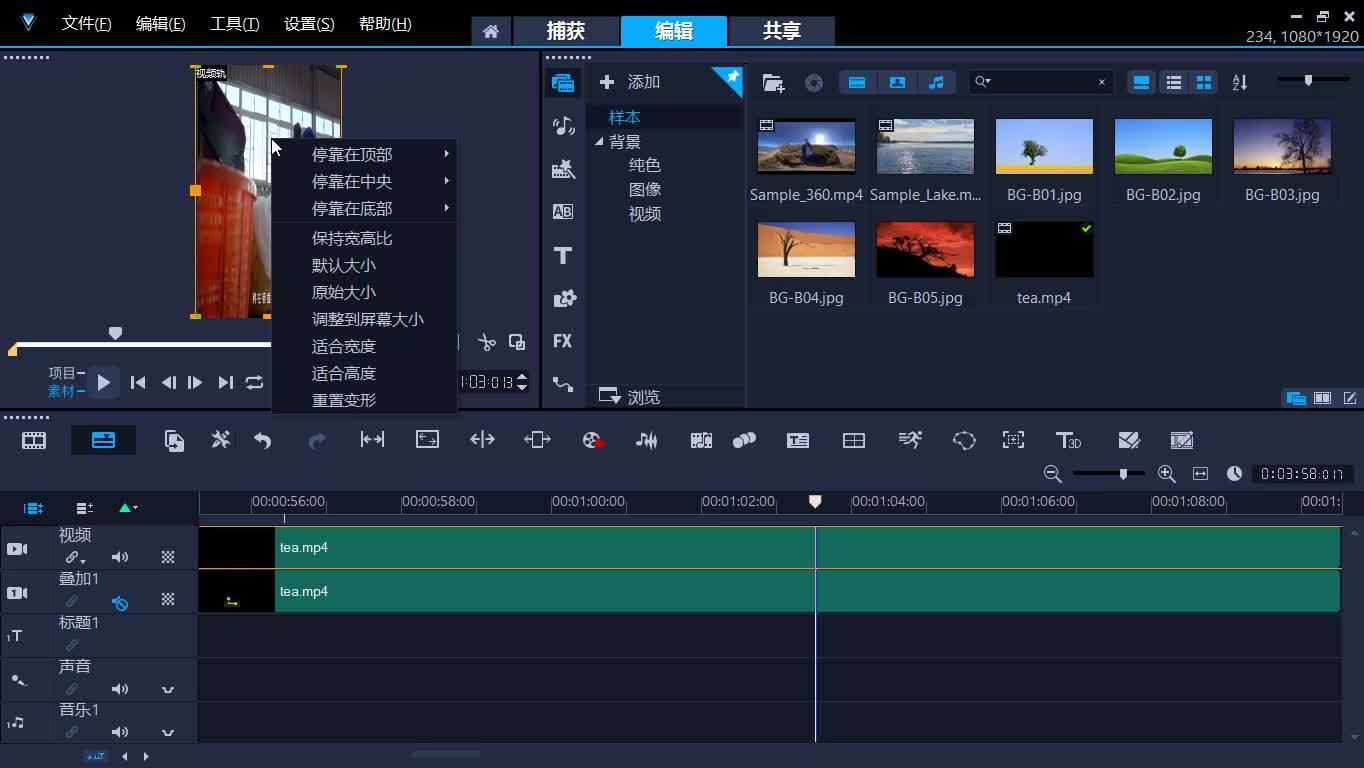Open the sound mixer tool
The width and height of the screenshot is (1364, 768).
point(646,440)
